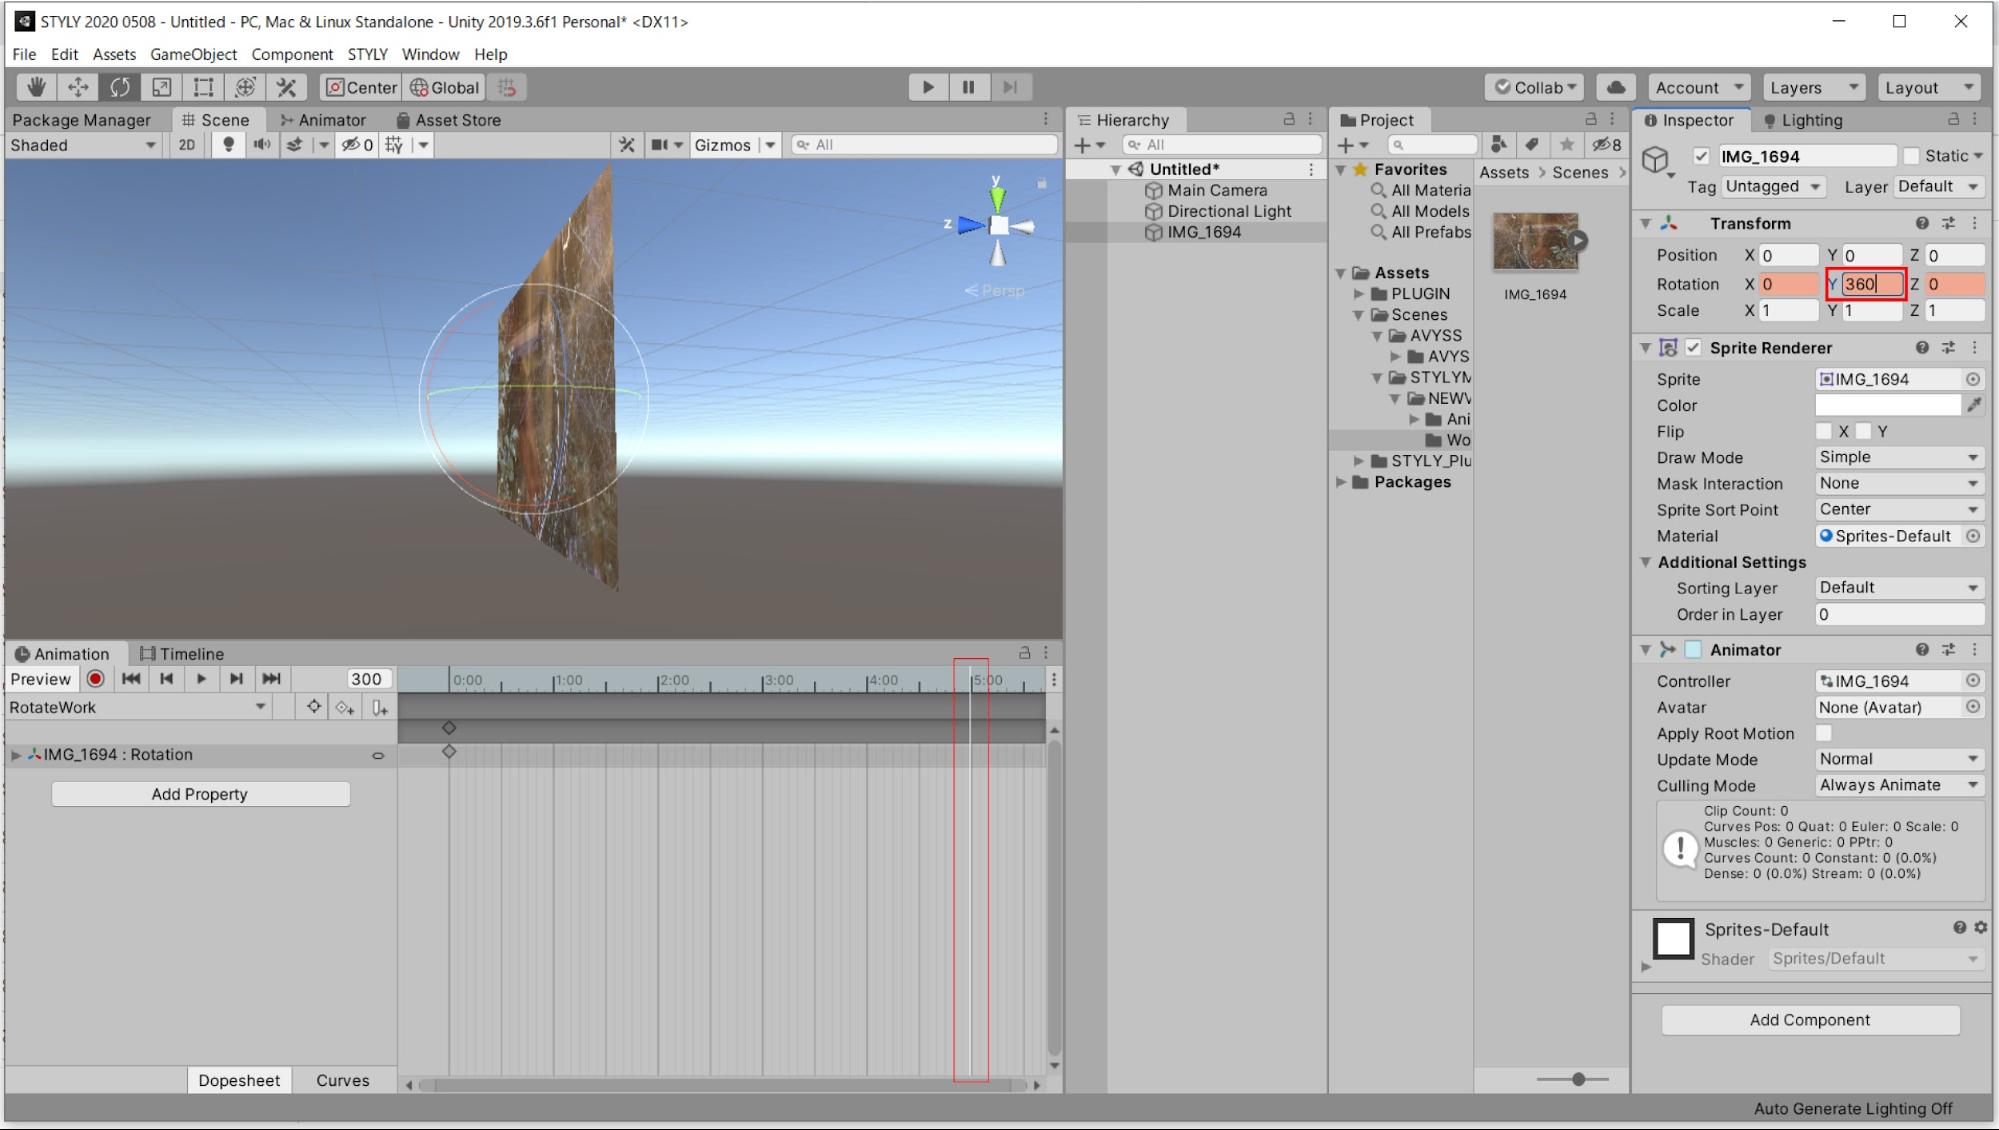Viewport: 1999px width, 1130px height.
Task: Switch to Curves view
Action: tap(342, 1080)
